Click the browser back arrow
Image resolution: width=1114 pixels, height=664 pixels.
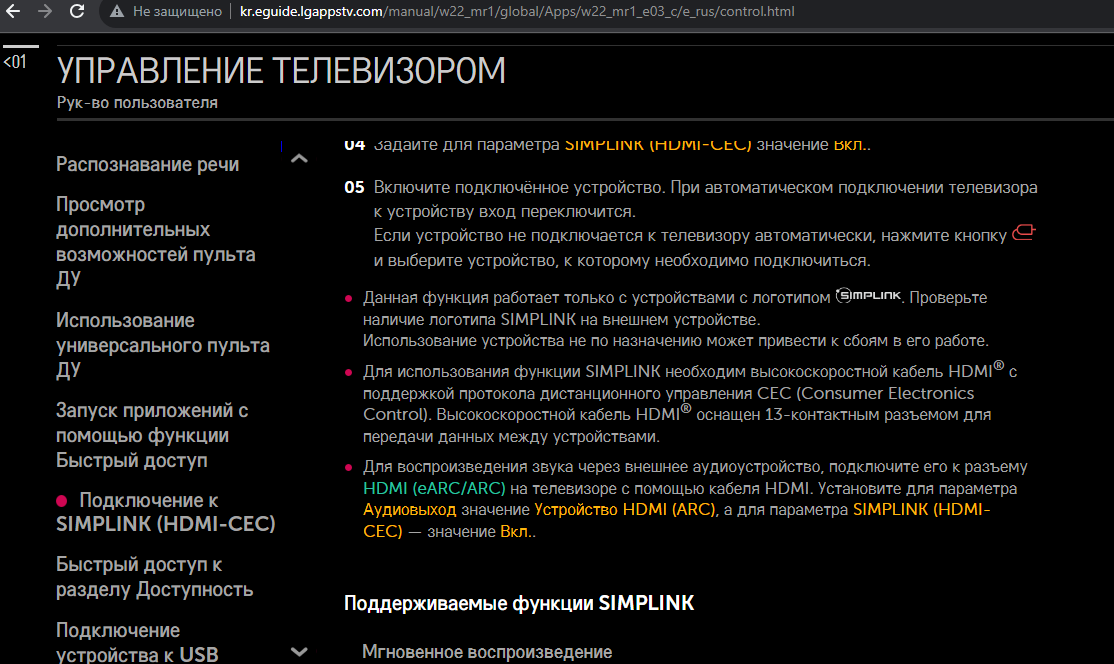click(x=14, y=13)
